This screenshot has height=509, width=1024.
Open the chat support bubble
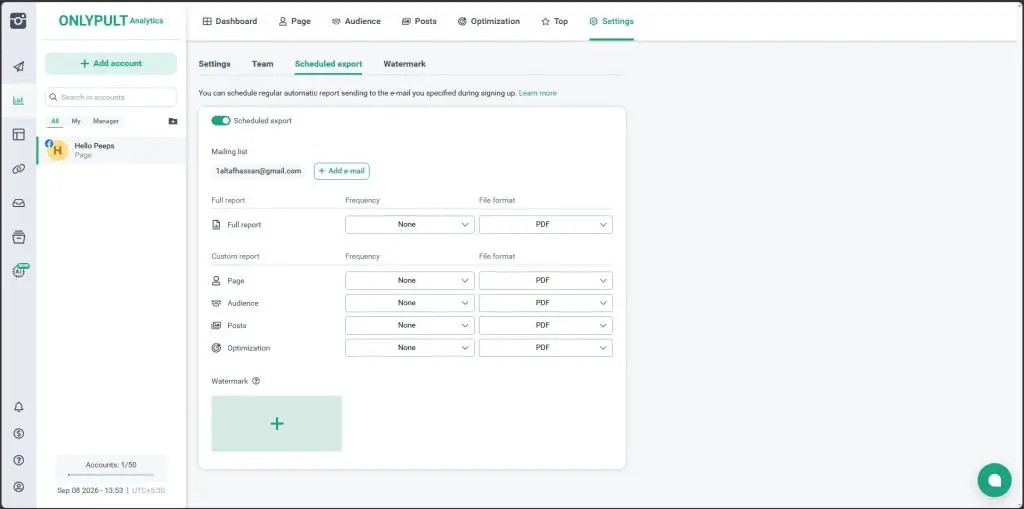(994, 480)
